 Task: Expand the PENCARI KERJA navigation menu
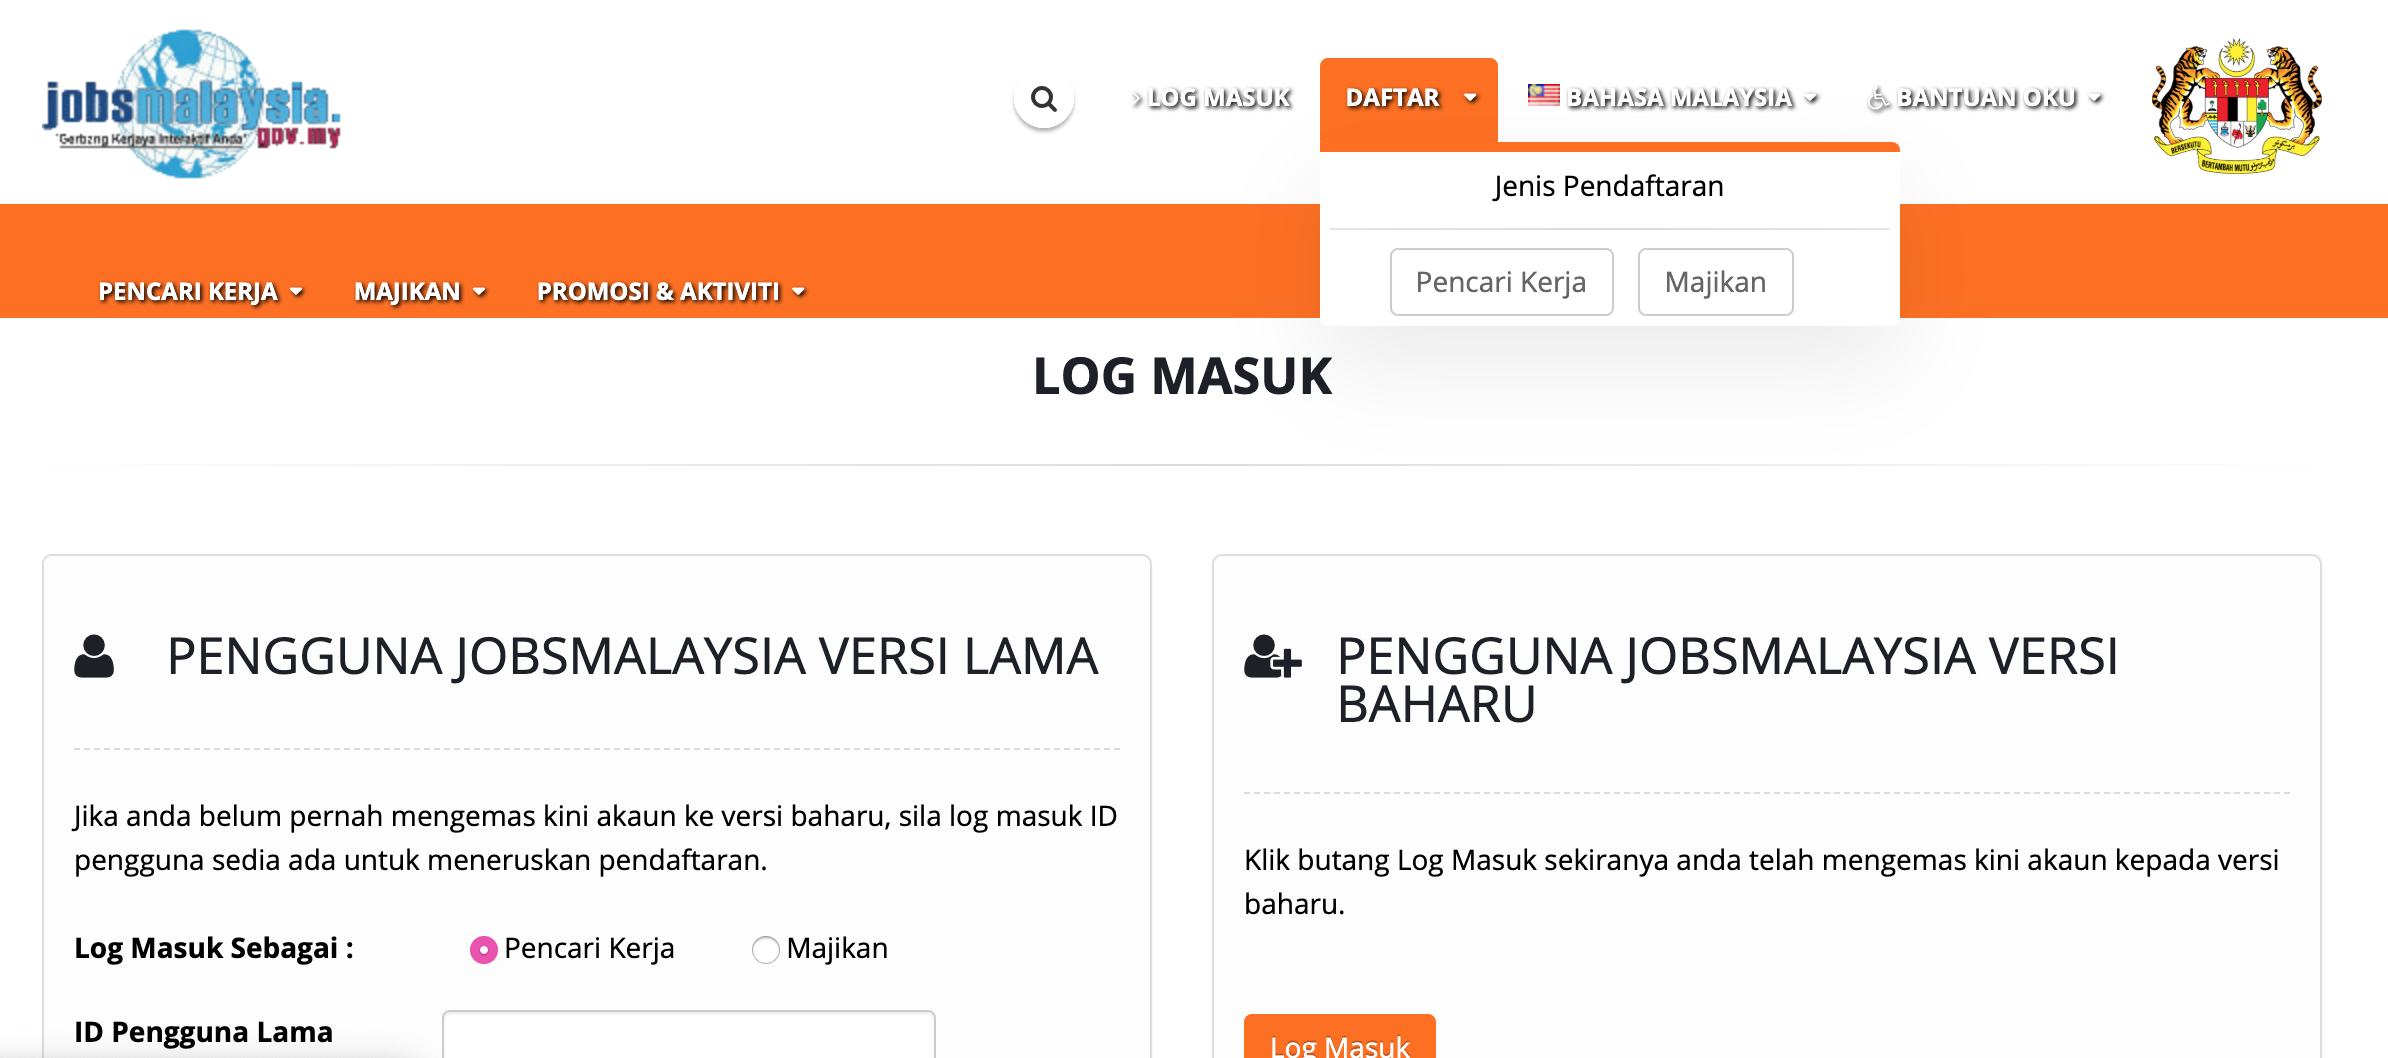click(x=200, y=291)
